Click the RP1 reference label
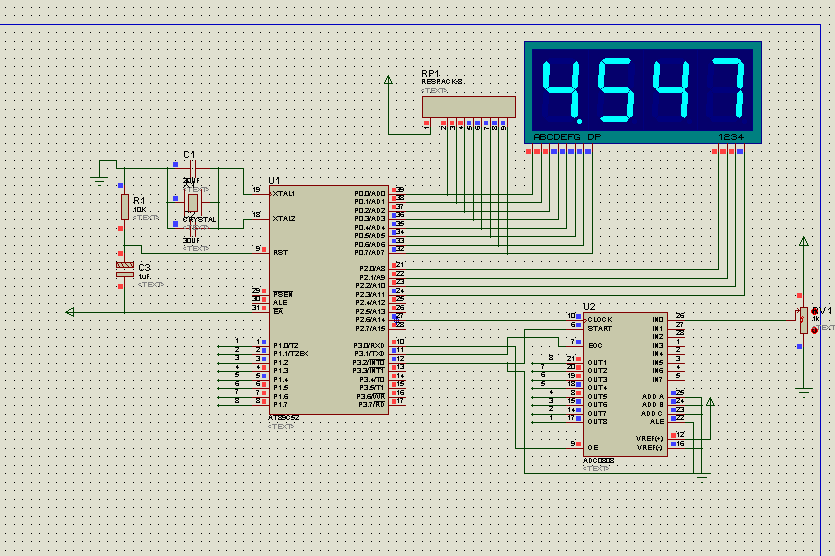Screen dimensions: 835x556 (x=430, y=73)
